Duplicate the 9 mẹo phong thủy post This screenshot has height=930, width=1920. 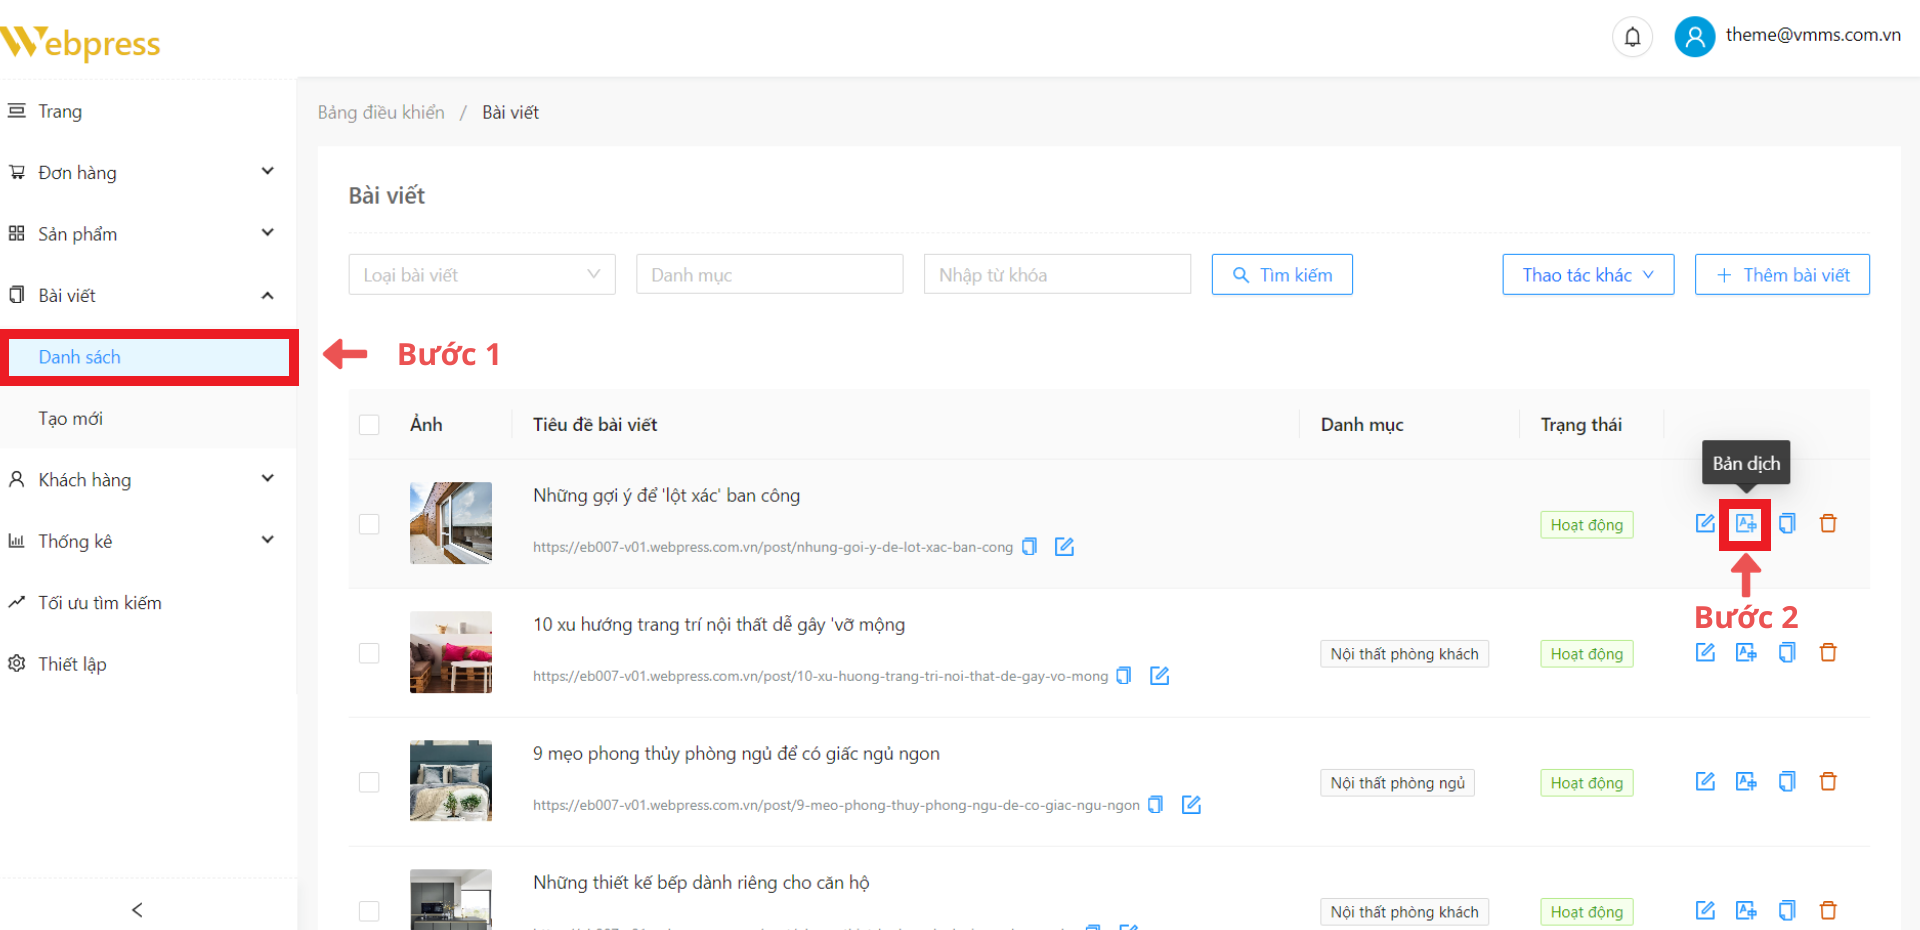pos(1787,782)
